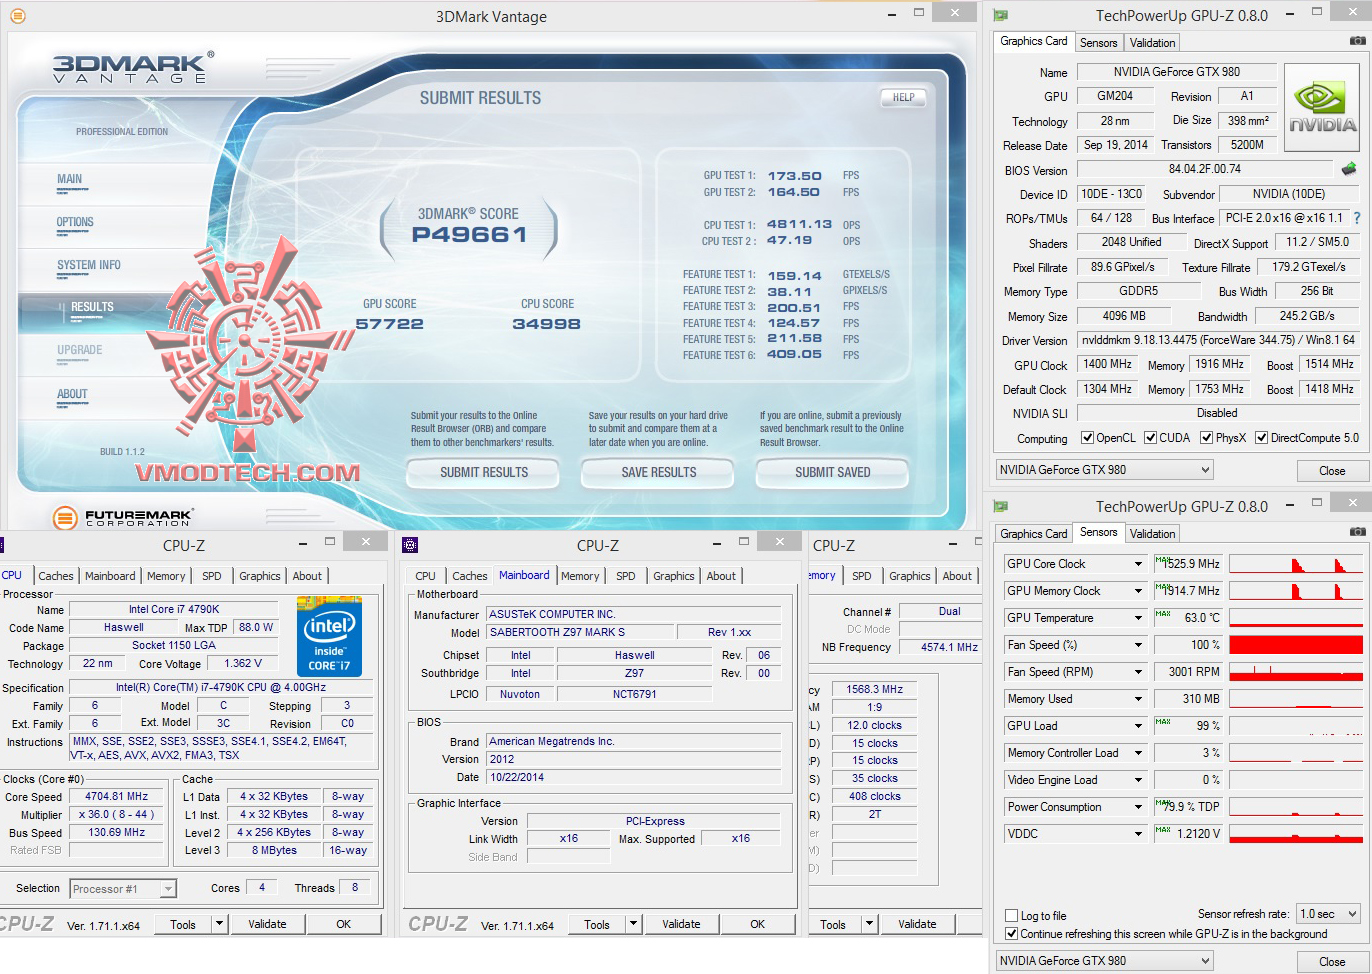This screenshot has height=974, width=1372.
Task: Uncheck Continue refreshing while GPU-Z in background
Action: tap(1011, 934)
